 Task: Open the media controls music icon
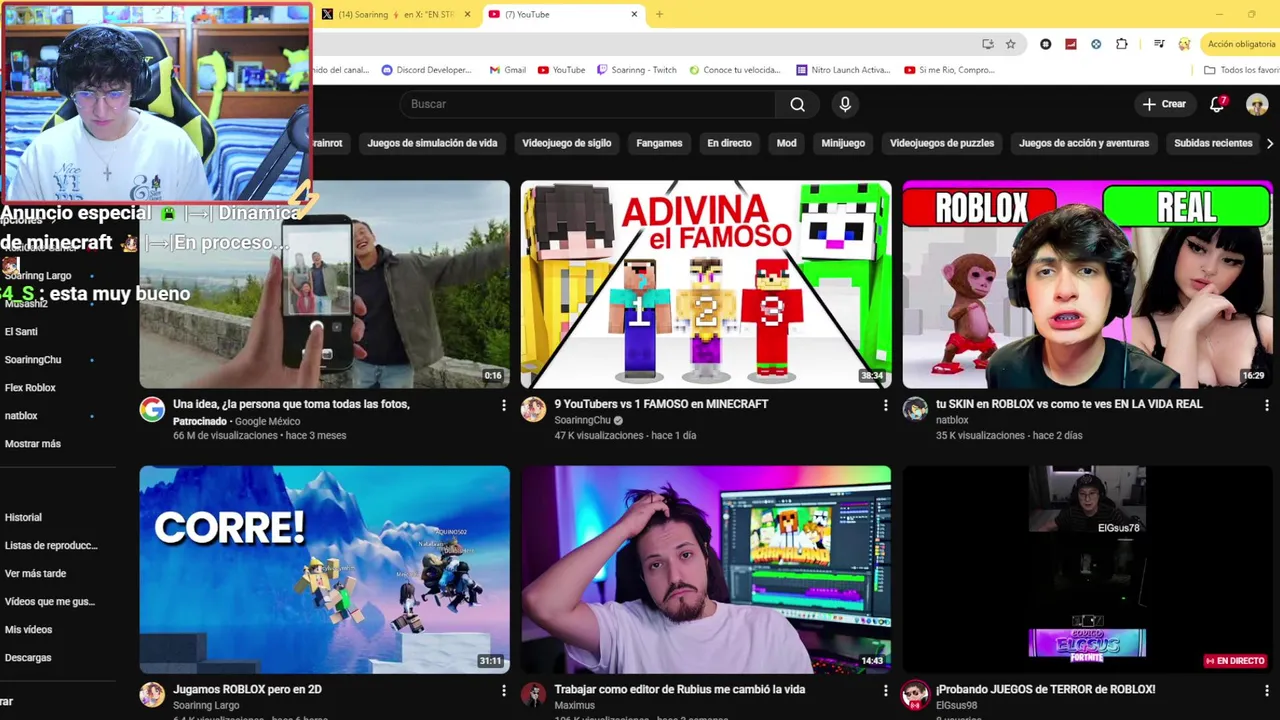(1159, 44)
